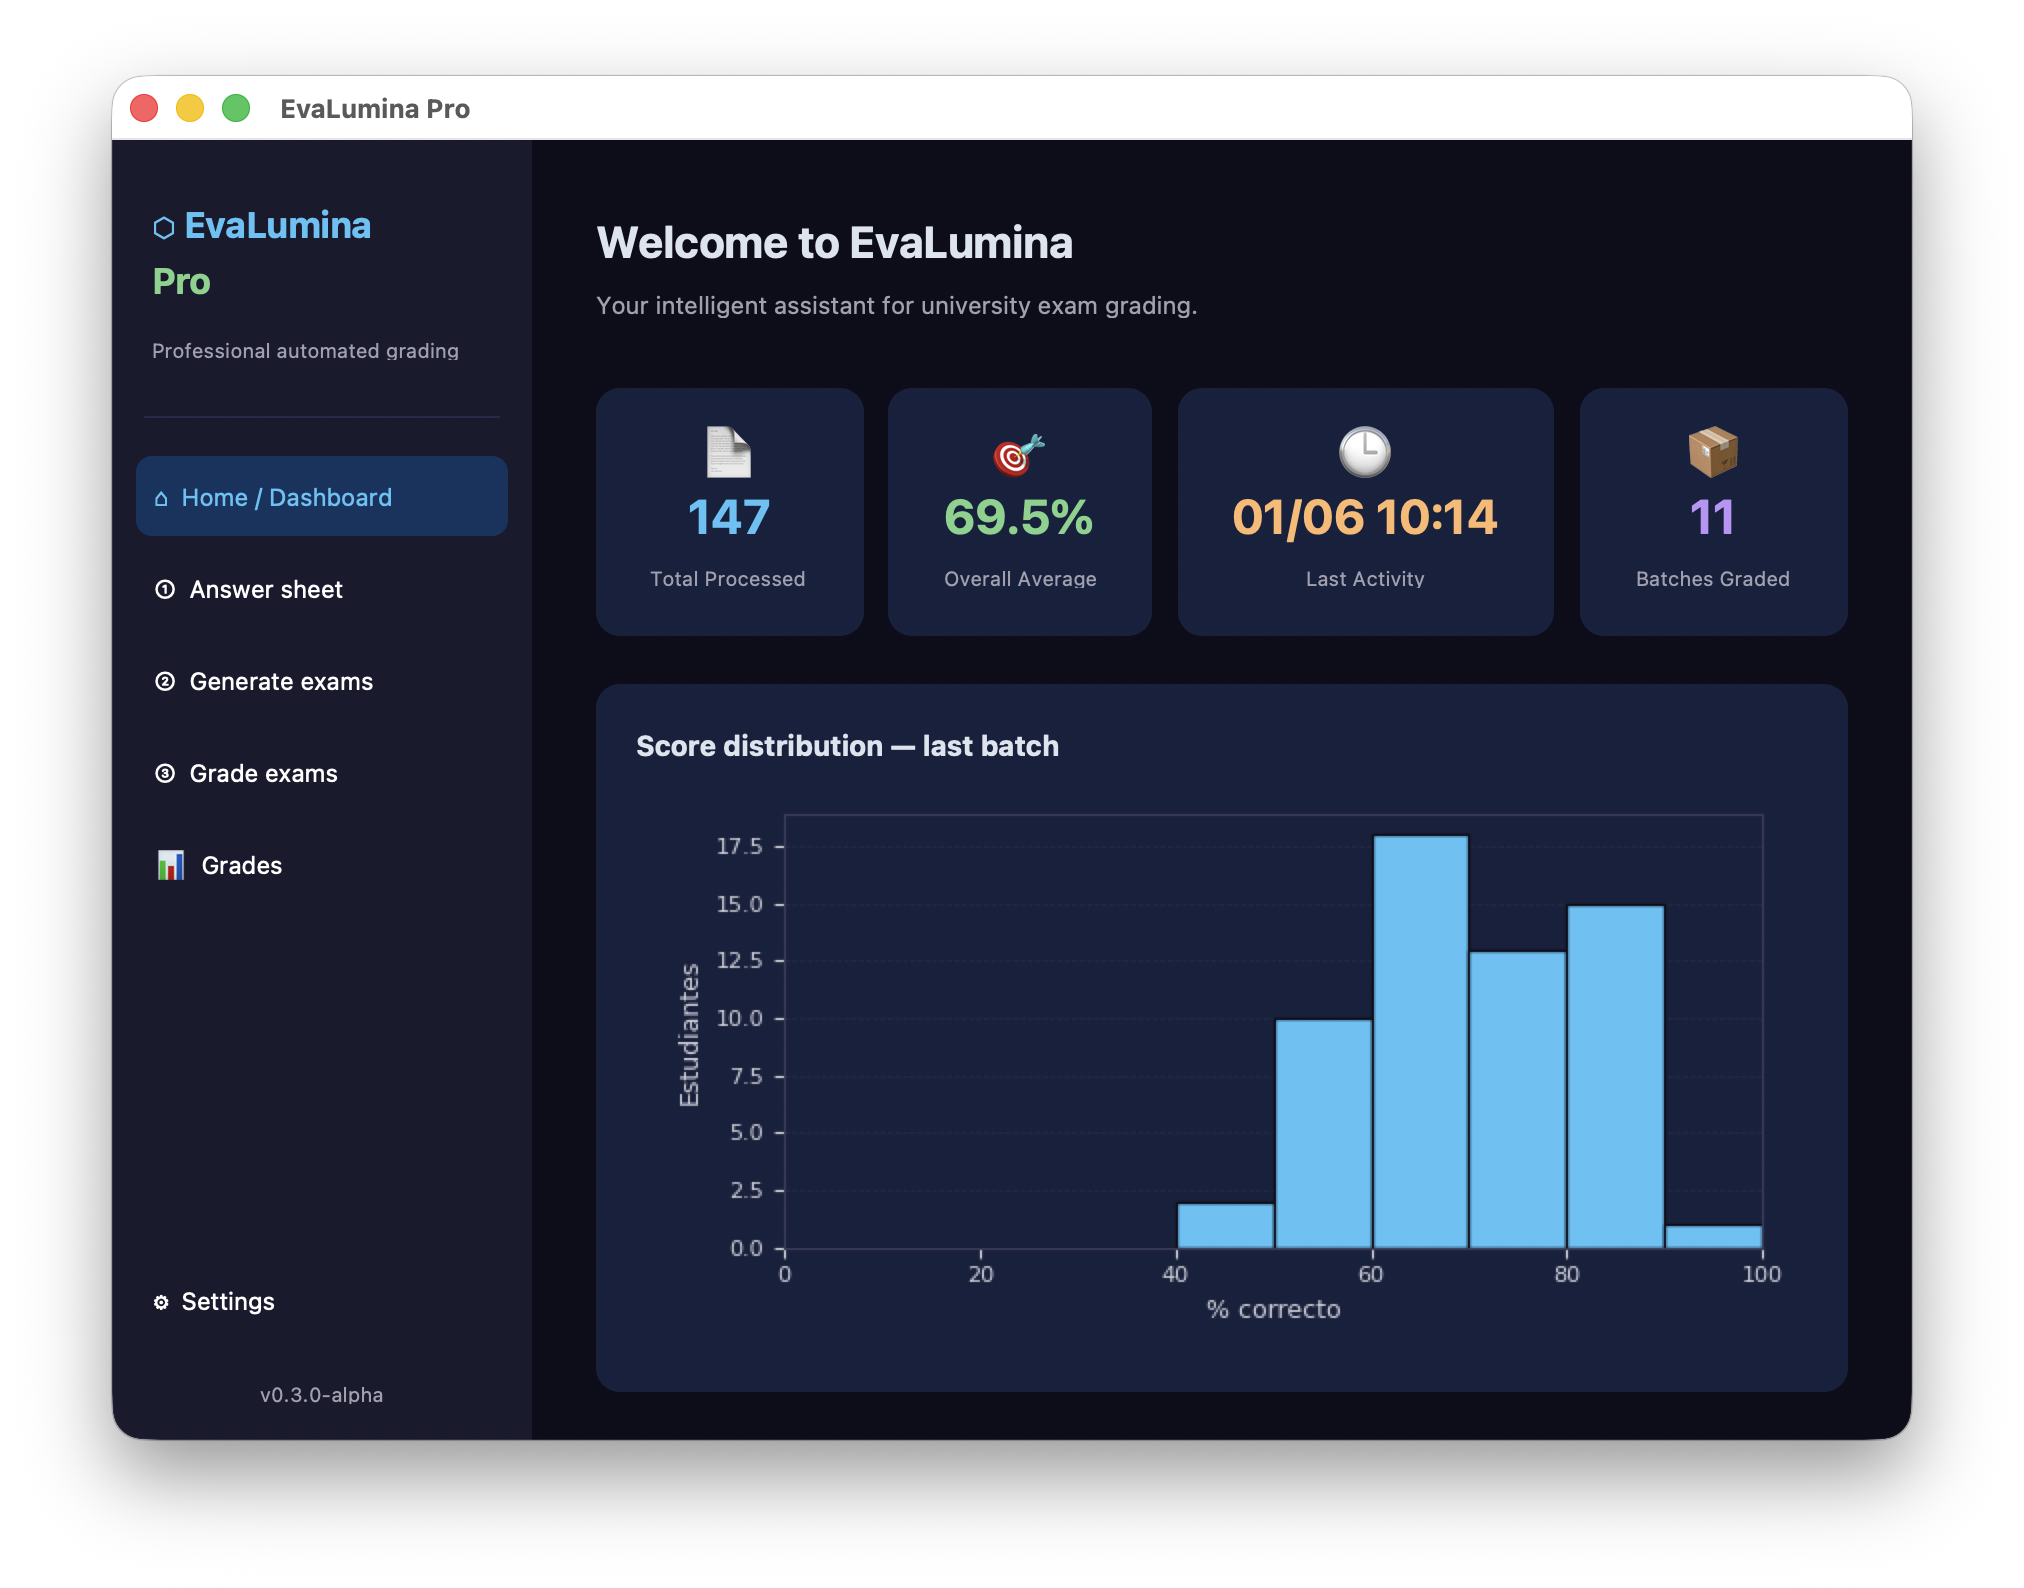Image resolution: width=2024 pixels, height=1588 pixels.
Task: Click the Last Activity label
Action: [x=1365, y=579]
